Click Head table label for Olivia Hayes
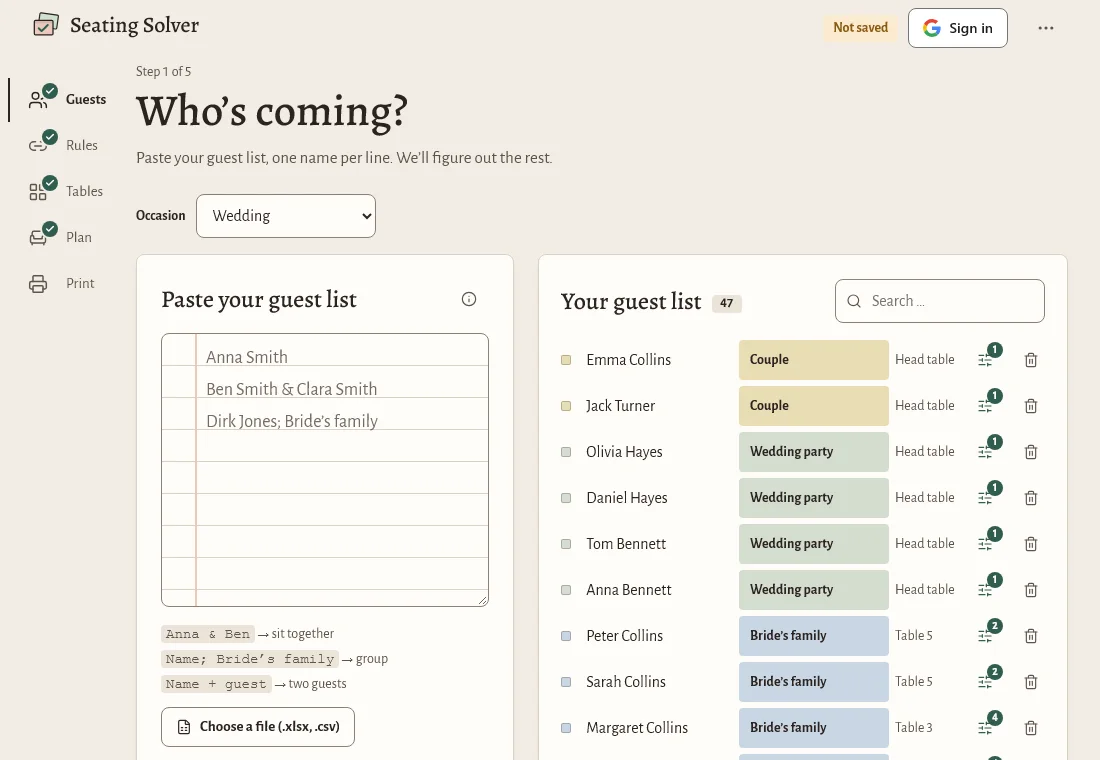Viewport: 1100px width, 760px height. (x=925, y=452)
